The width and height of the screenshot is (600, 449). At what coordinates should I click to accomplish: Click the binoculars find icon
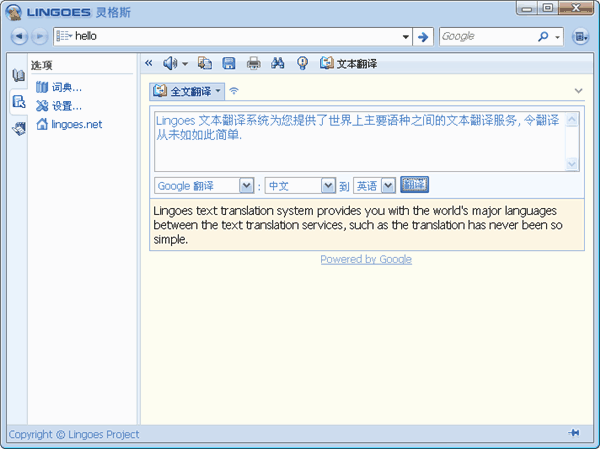277,63
